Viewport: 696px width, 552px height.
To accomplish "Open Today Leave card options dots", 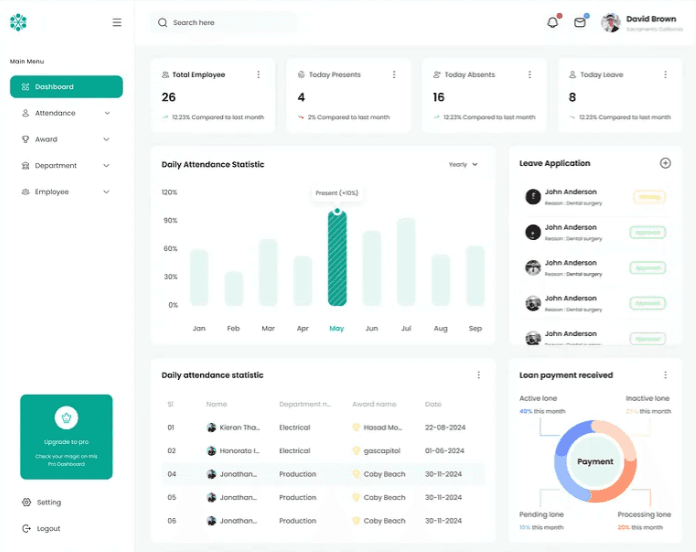I will pos(665,75).
